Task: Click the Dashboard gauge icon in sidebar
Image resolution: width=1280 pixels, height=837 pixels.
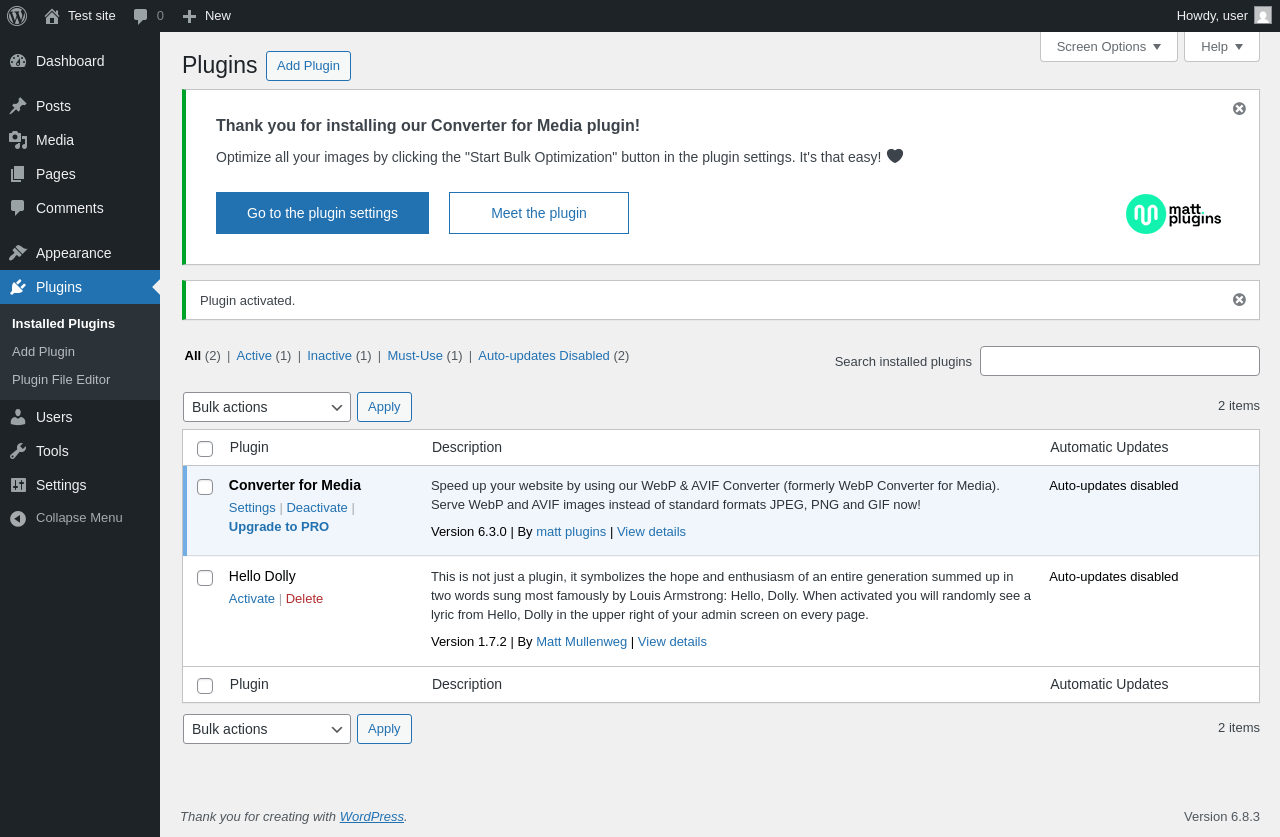Action: 18,61
